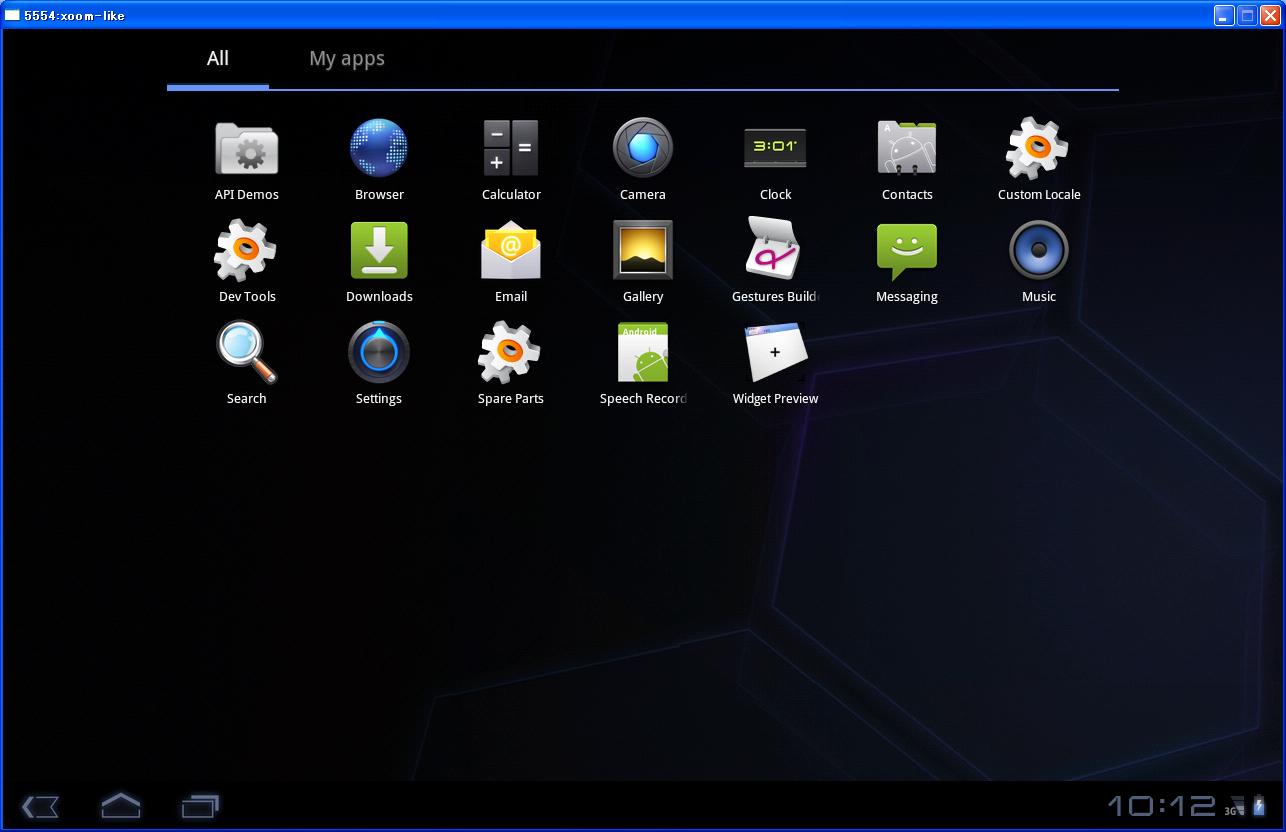Tap the Back navigation button

tap(40, 806)
